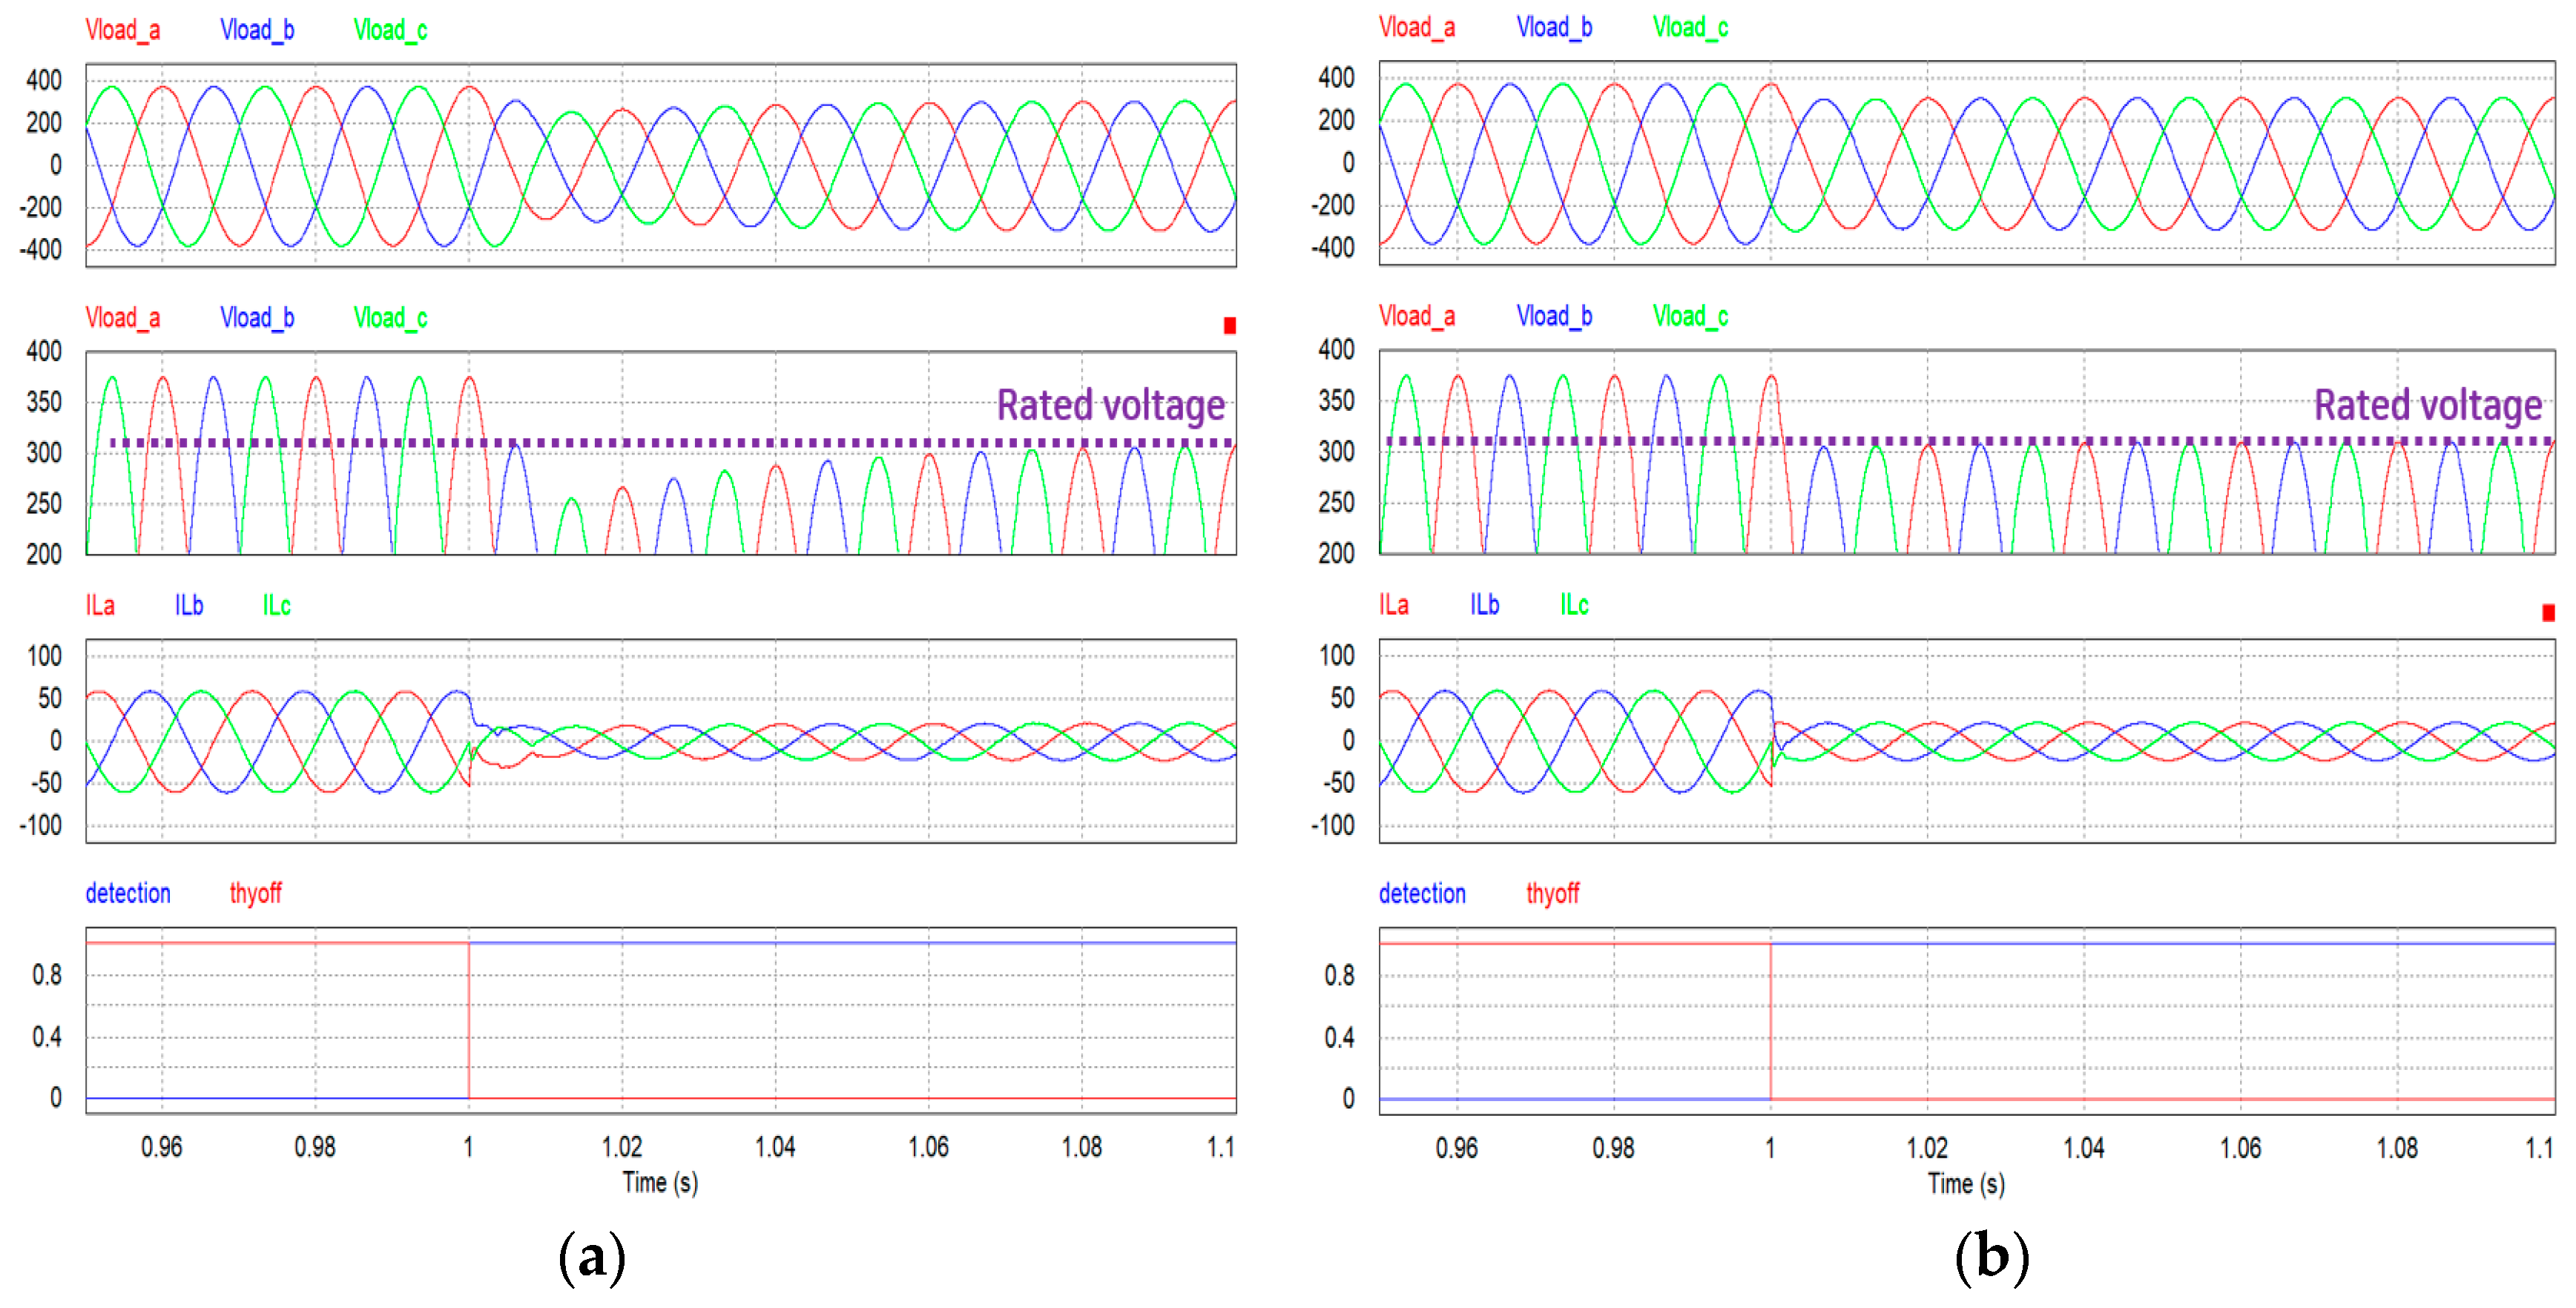The image size is (2576, 1308).
Task: Click ILc legend in panel (a)
Action: pos(276,605)
